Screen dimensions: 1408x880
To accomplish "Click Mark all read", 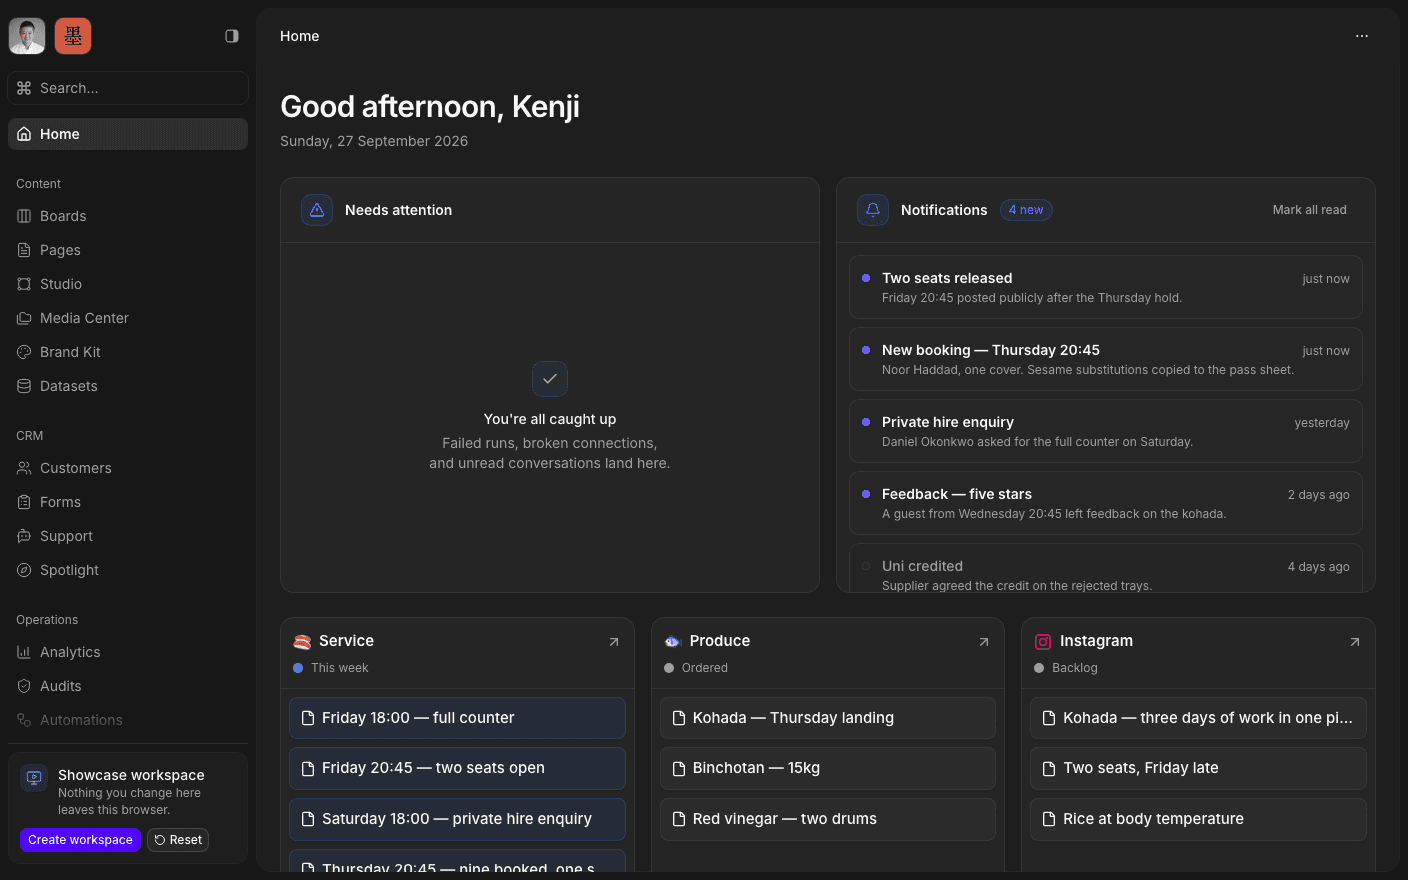I will (1309, 210).
